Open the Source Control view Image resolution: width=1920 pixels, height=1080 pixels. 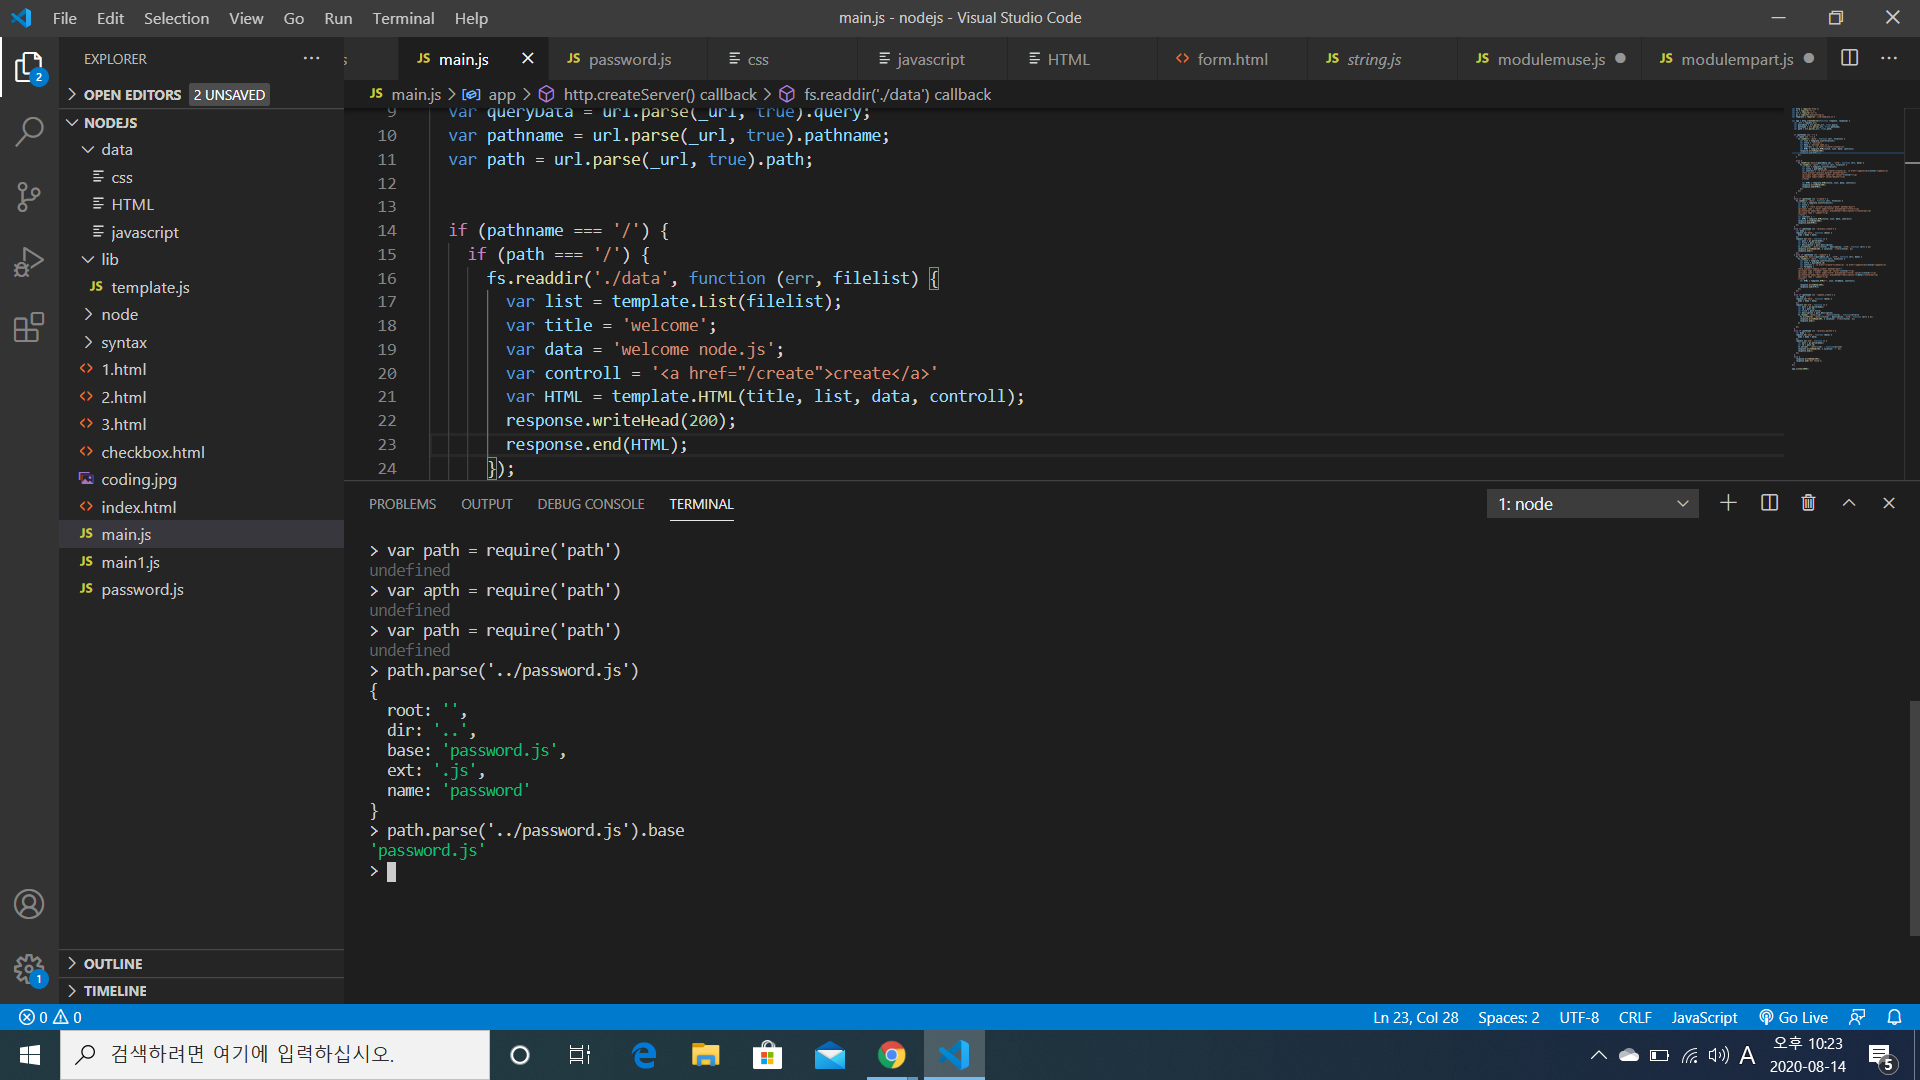point(29,196)
